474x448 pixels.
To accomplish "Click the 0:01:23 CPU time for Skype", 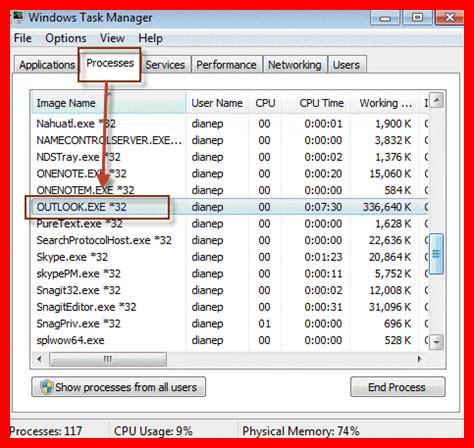I will coord(323,257).
